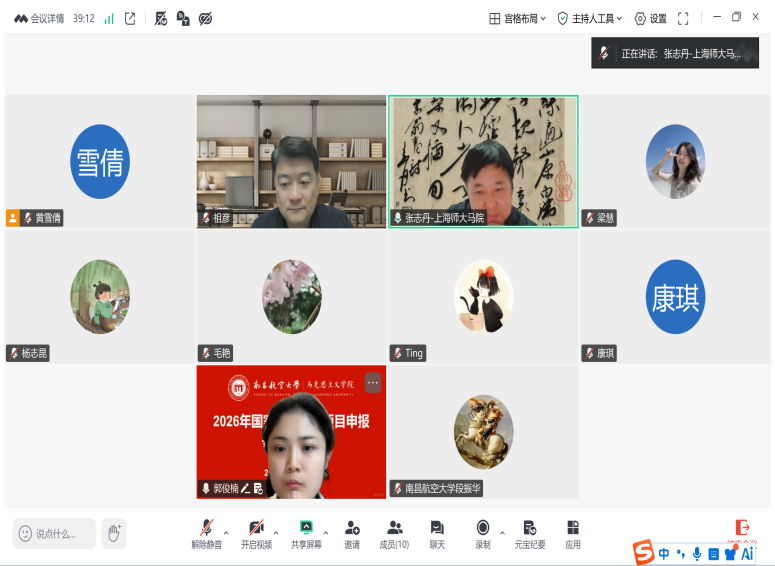Open 设置 settings
This screenshot has height=566, width=775.
click(650, 19)
